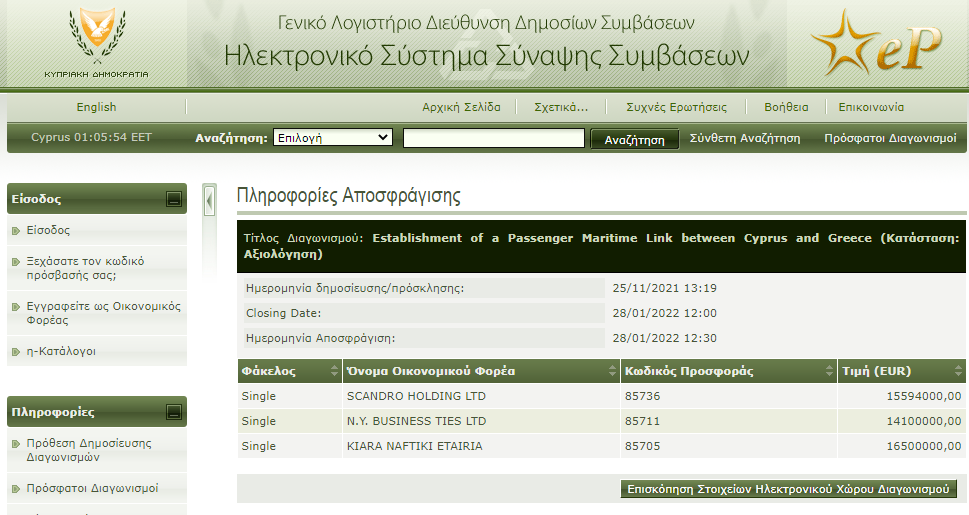The width and height of the screenshot is (969, 515).
Task: Open the Επιλογή search category dropdown
Action: (x=332, y=138)
